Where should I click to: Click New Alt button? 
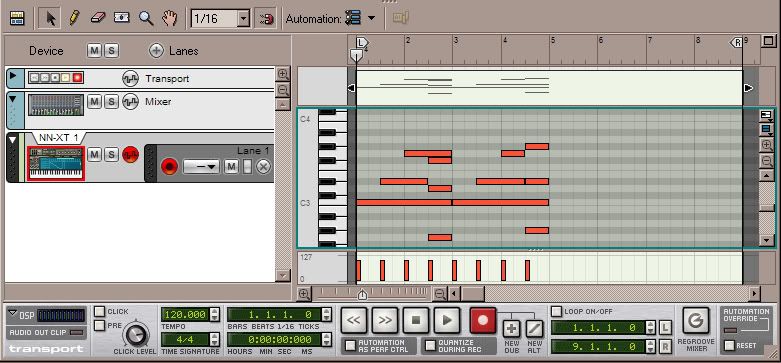click(534, 329)
